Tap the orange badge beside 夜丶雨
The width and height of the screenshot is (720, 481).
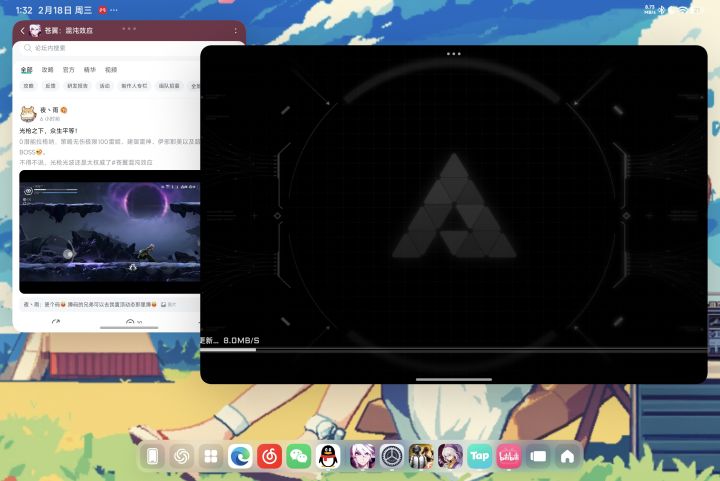pos(64,110)
